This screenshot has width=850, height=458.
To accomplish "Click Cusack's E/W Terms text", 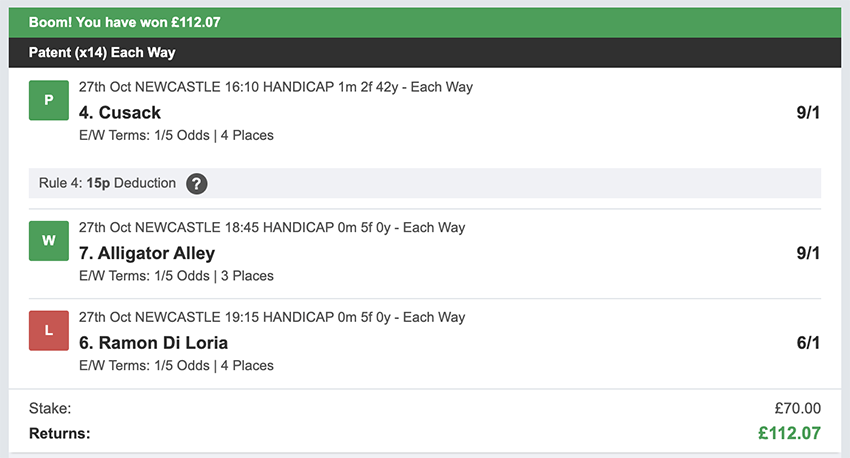I will pos(176,135).
